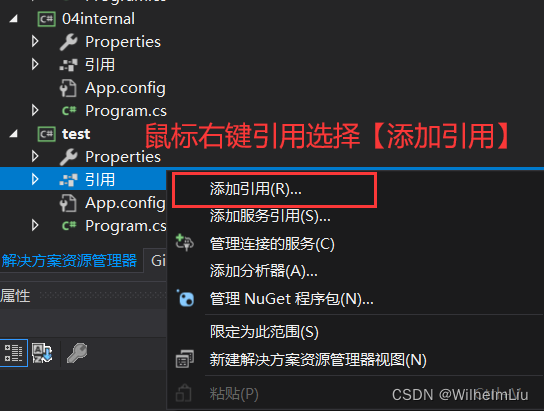Screen dimensions: 544x411
Task: Choose 添加引用(R)... from context menu
Action: 256,189
